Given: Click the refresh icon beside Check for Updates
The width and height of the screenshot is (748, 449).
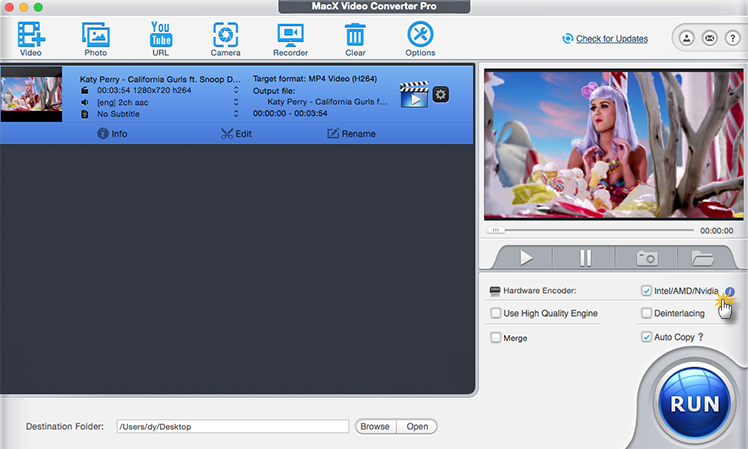Looking at the screenshot, I should (567, 39).
